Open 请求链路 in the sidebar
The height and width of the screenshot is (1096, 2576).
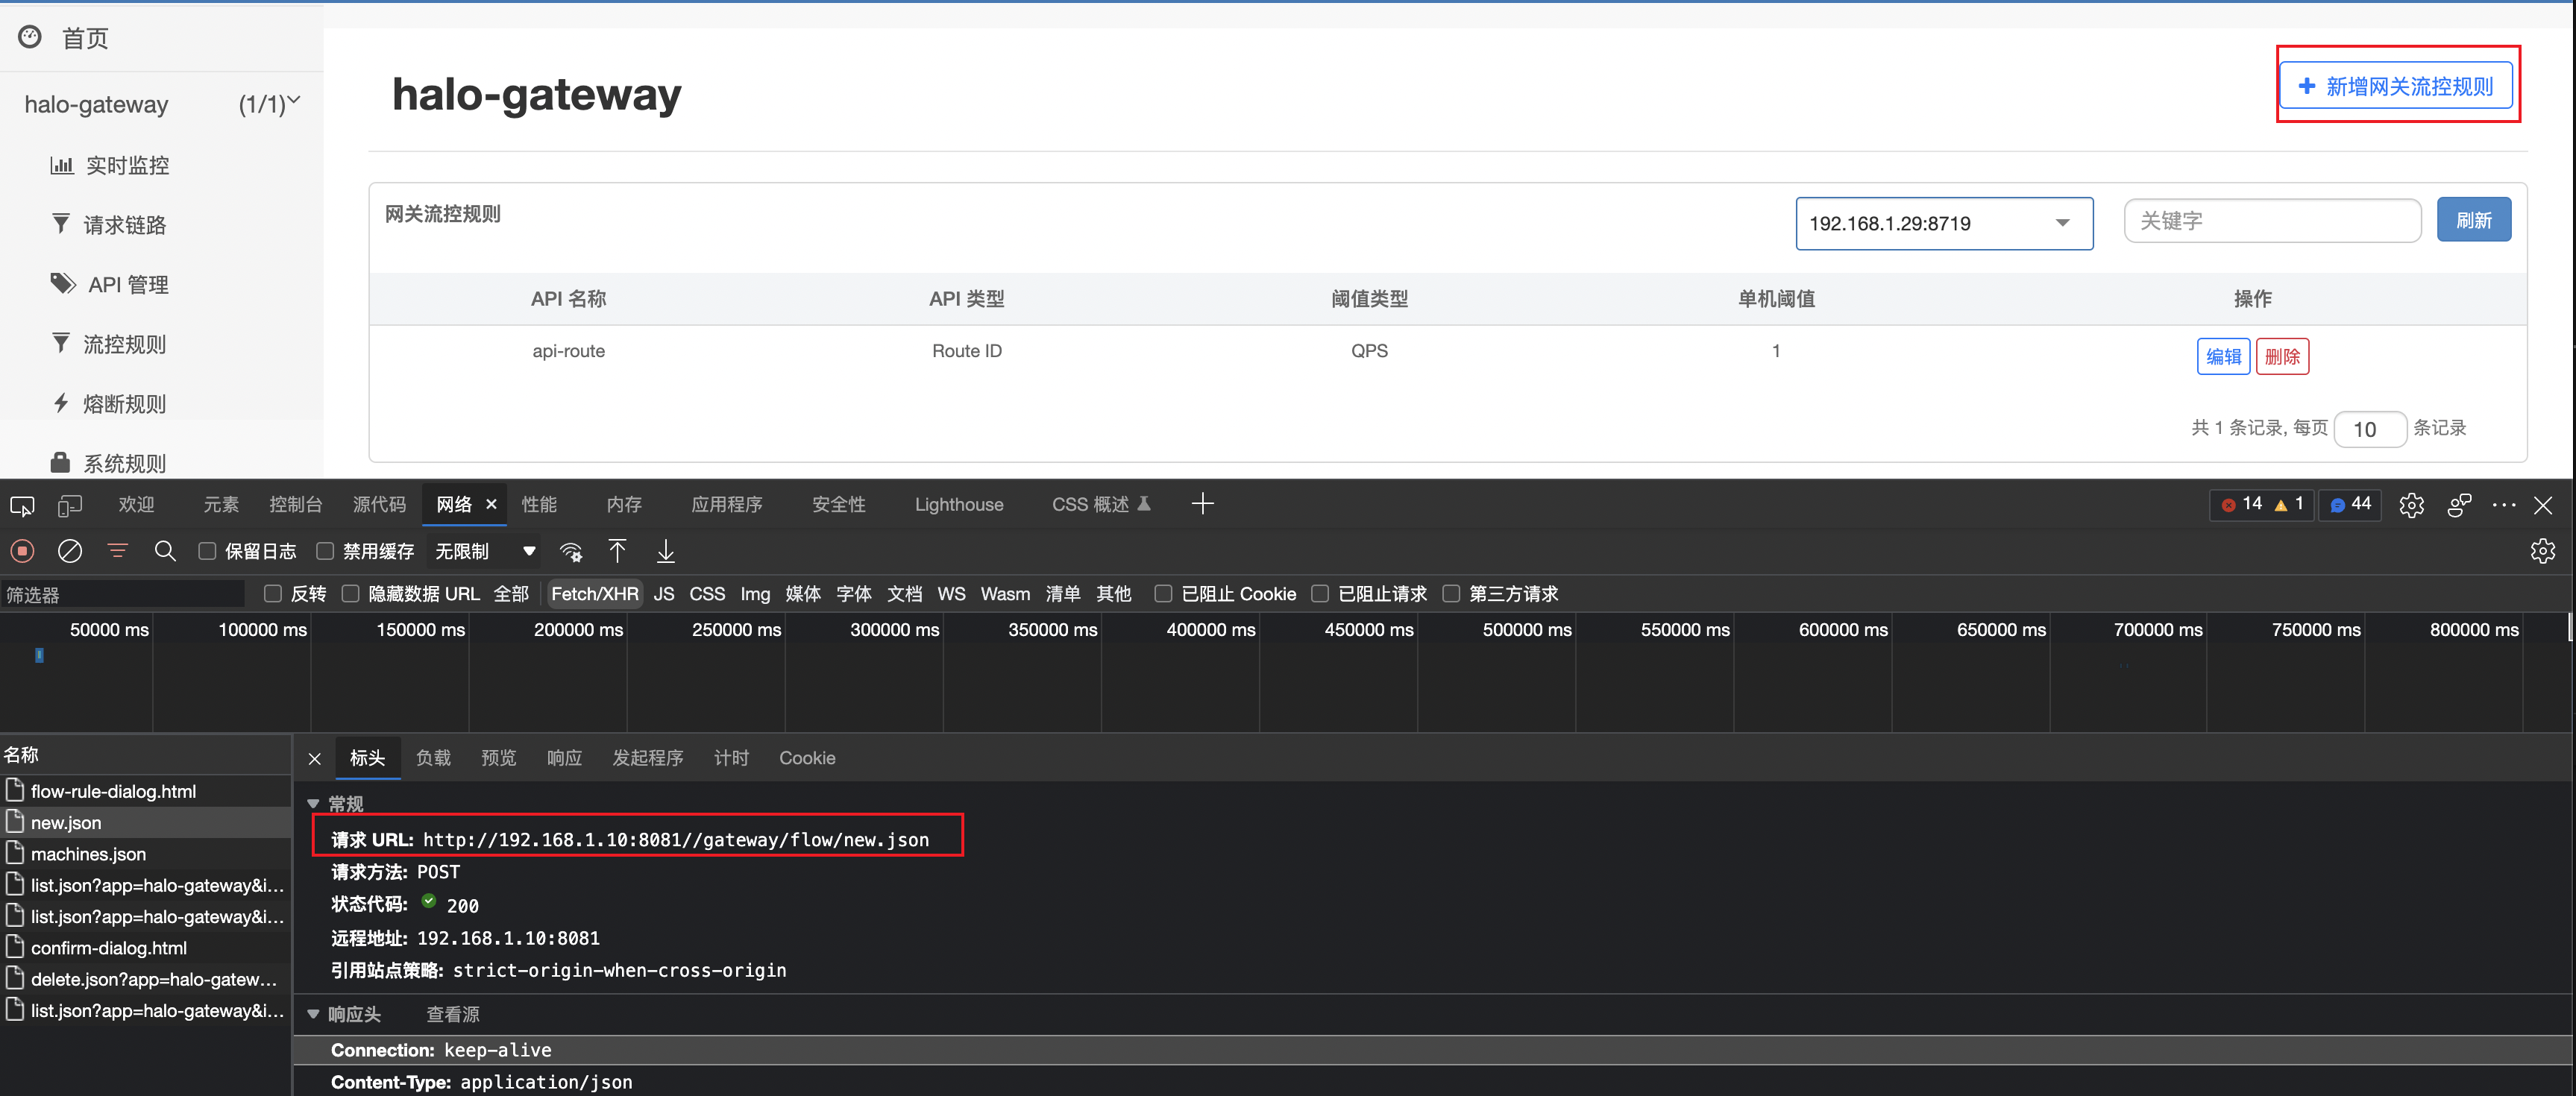124,225
